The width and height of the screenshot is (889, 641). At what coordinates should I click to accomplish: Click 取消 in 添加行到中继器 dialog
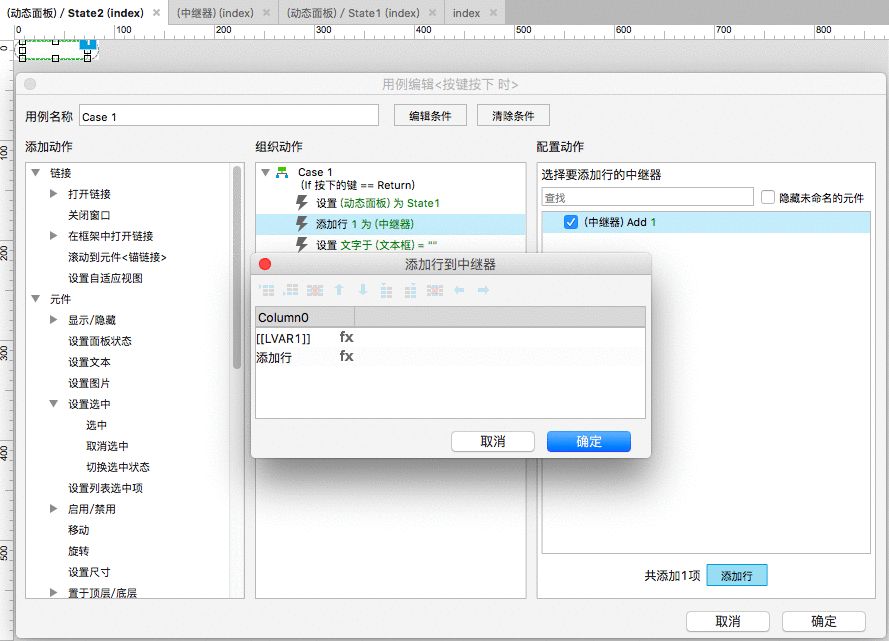[x=493, y=442]
